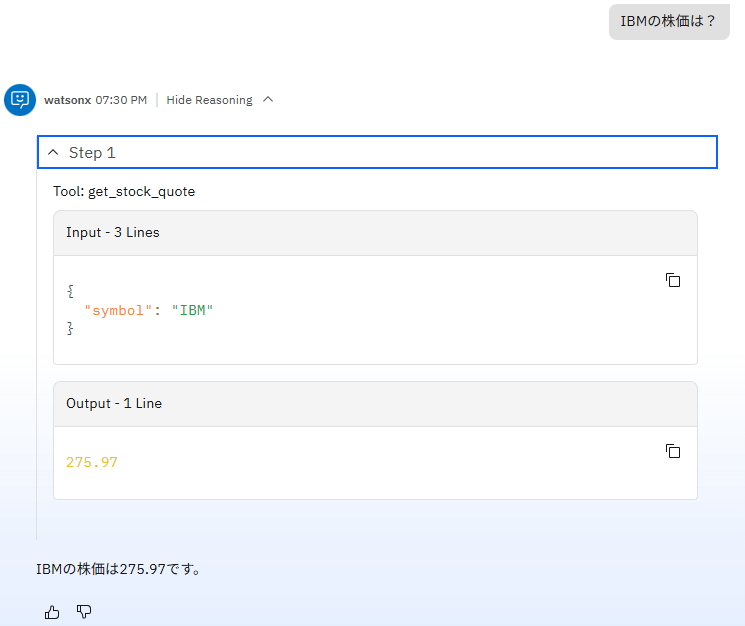This screenshot has height=626, width=745.
Task: Click the user message bubble asking IBM's stock price
Action: [669, 21]
